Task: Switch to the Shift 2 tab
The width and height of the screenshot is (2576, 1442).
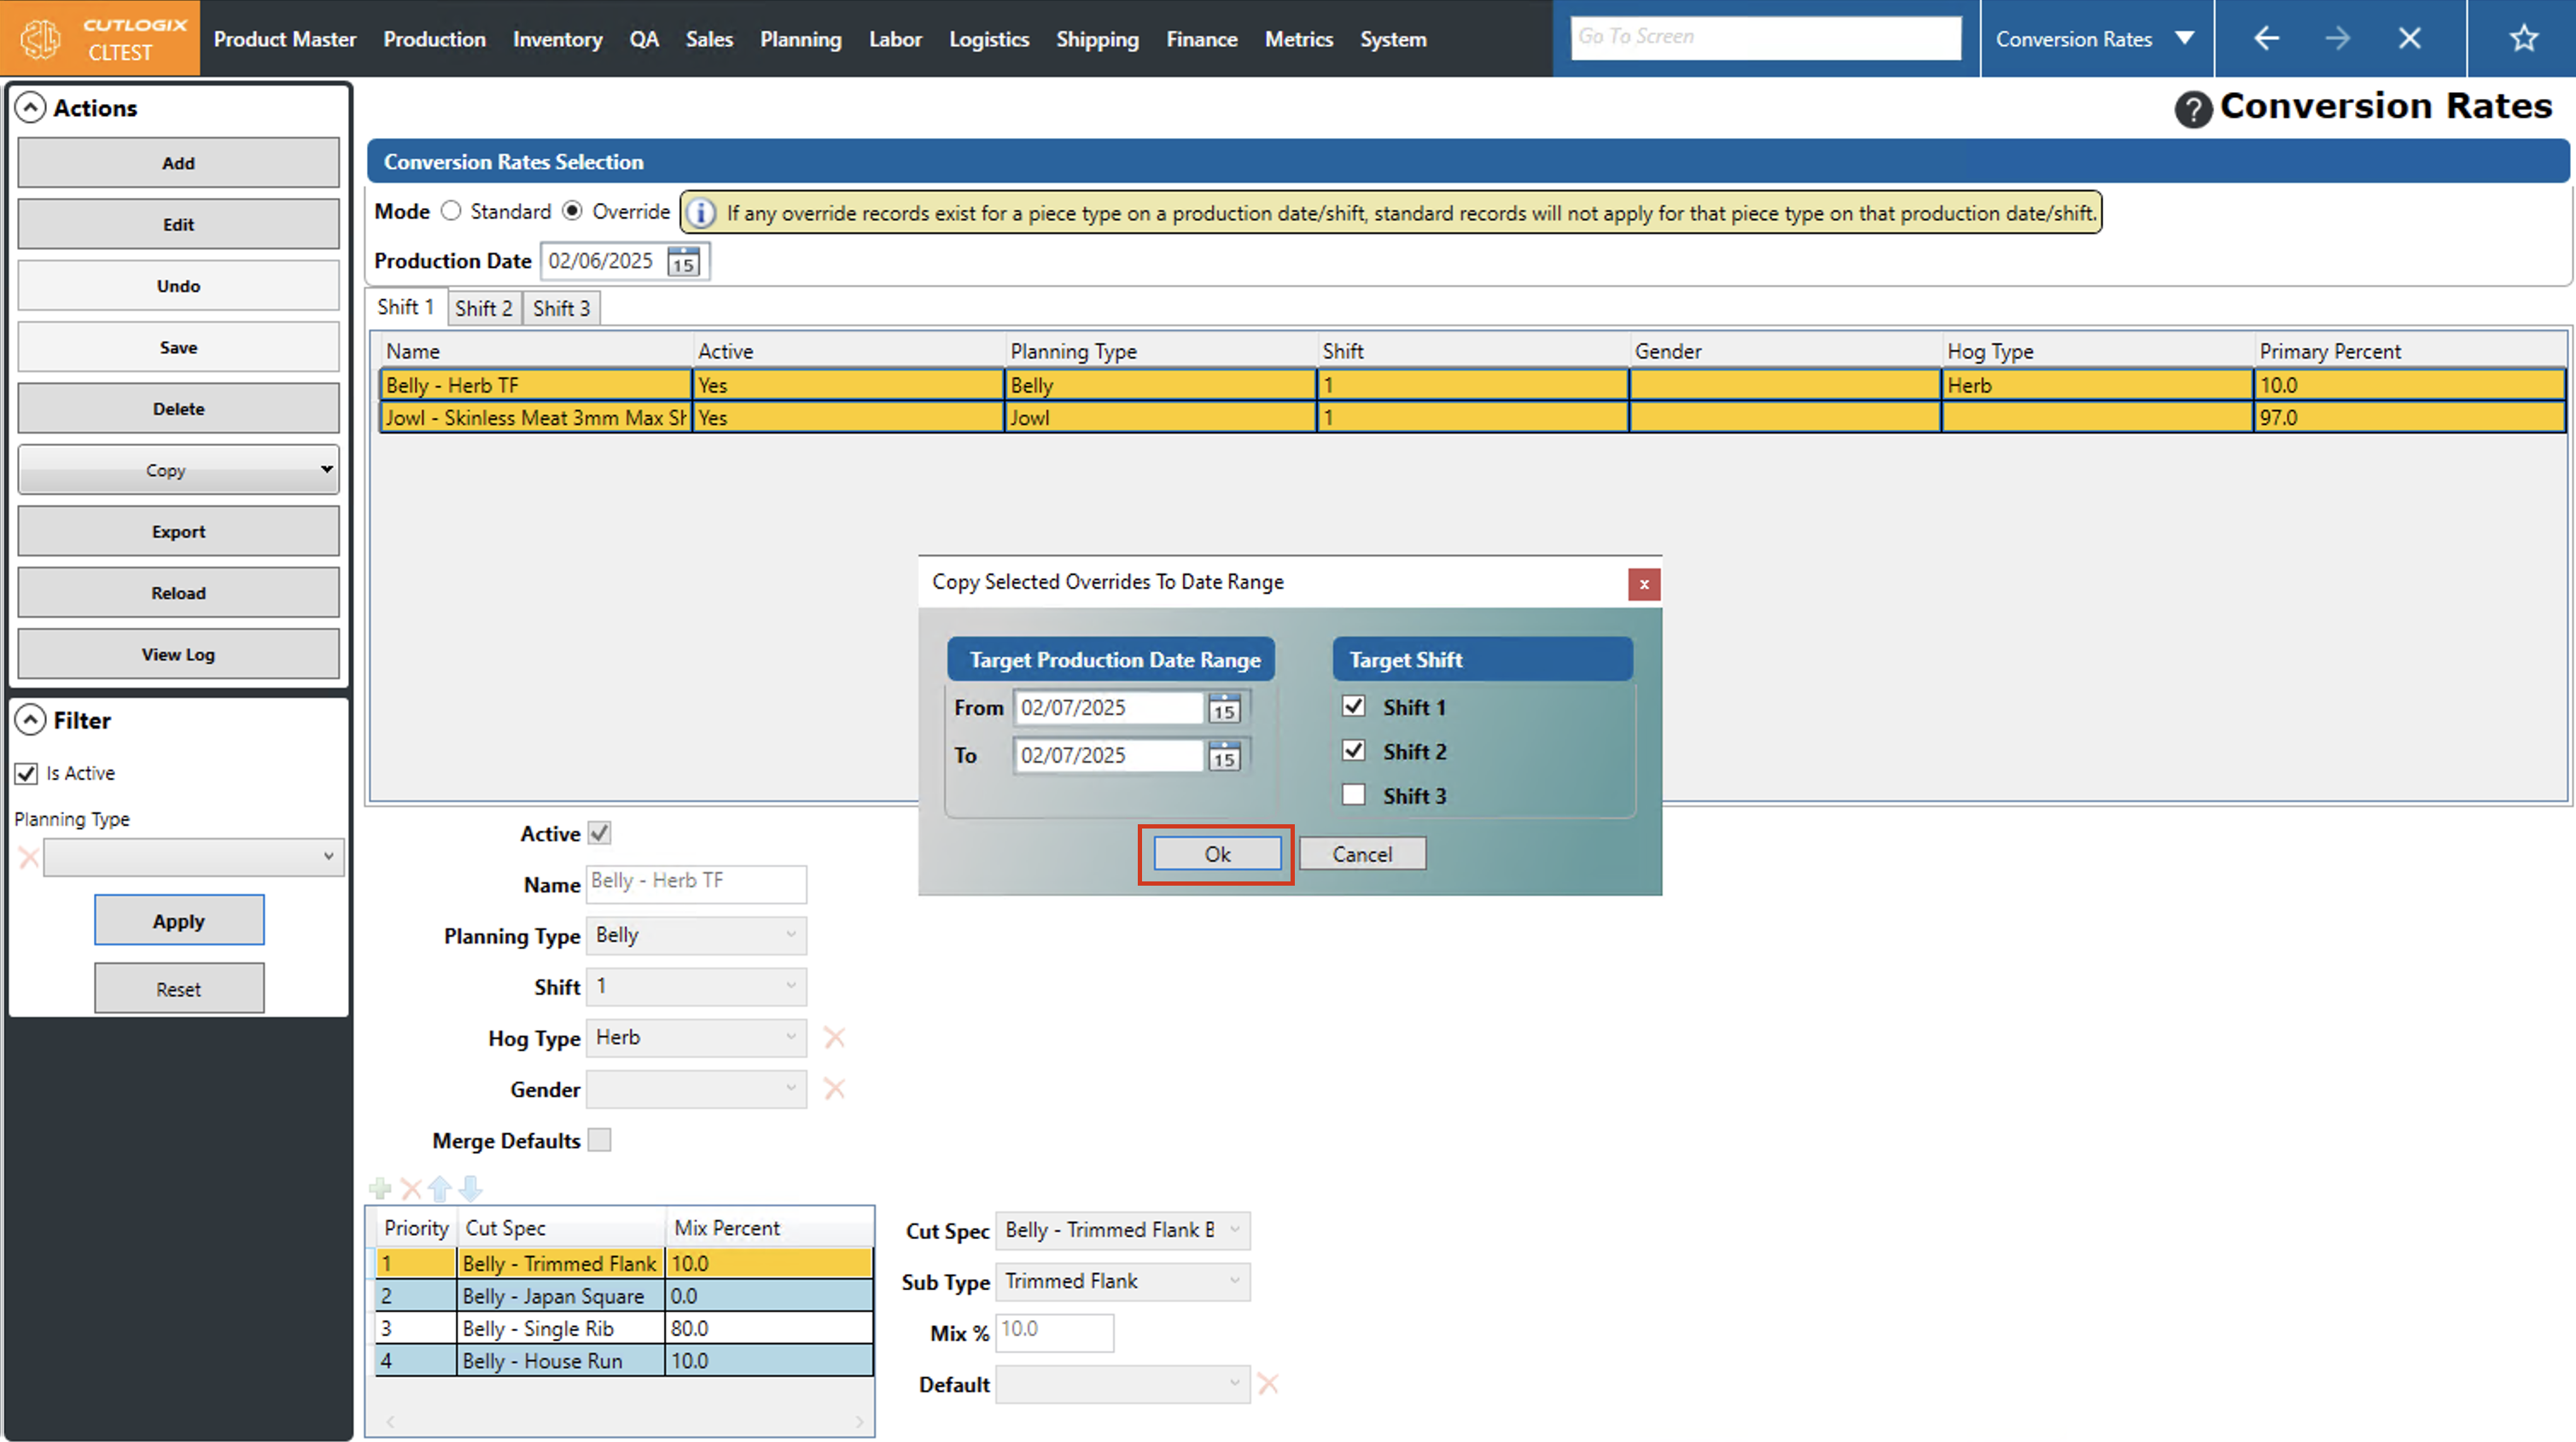Action: [483, 308]
